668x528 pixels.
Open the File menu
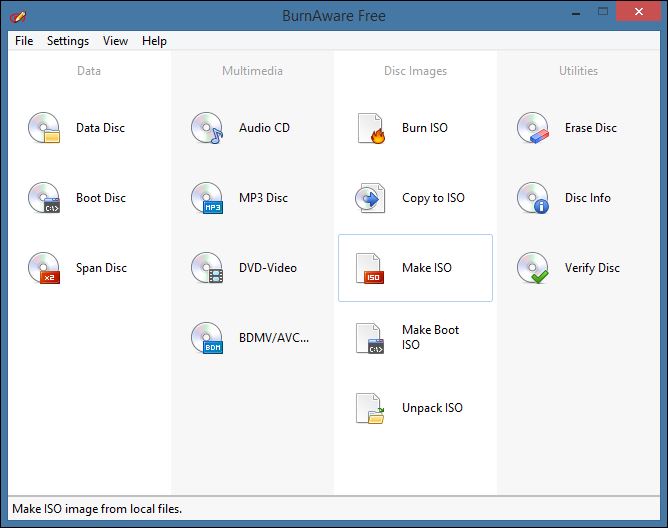tap(24, 41)
